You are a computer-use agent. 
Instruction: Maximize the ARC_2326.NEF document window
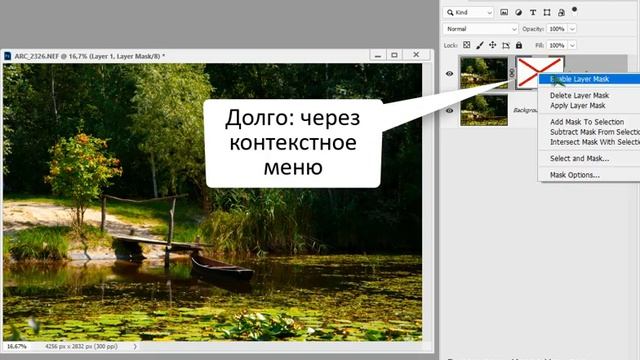click(x=394, y=55)
